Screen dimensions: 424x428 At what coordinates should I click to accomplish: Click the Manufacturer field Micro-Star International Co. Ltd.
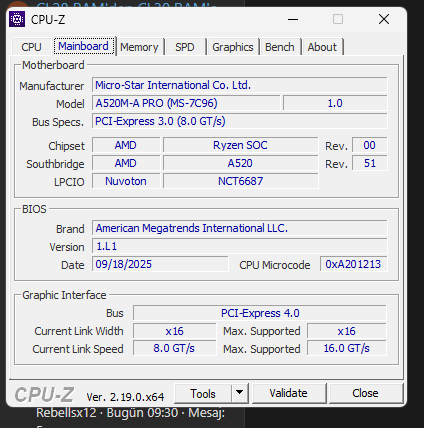240,85
